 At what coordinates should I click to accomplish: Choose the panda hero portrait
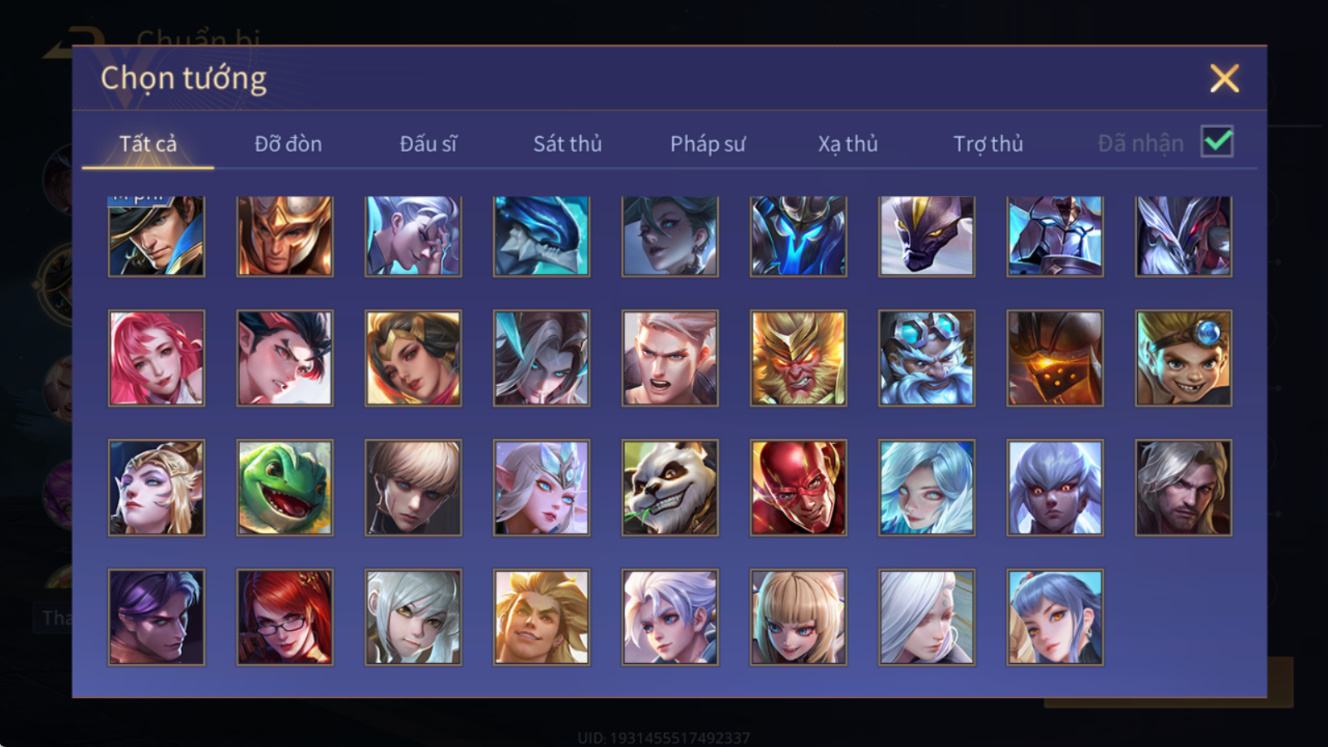tap(670, 488)
